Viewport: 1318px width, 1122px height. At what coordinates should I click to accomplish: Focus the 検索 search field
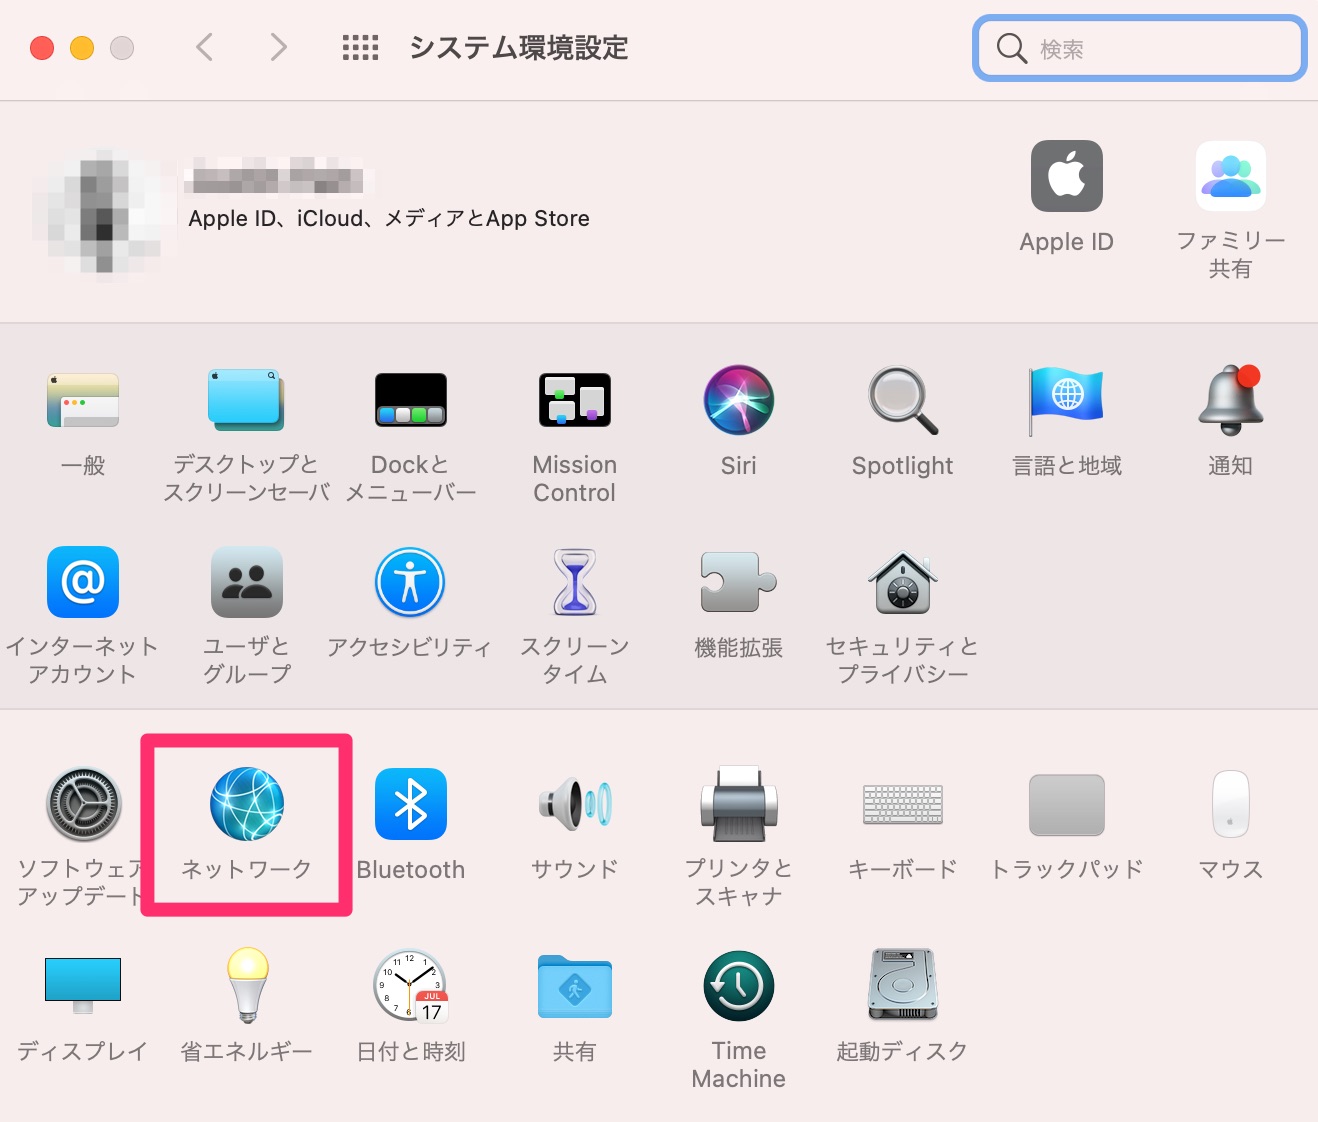point(1140,48)
